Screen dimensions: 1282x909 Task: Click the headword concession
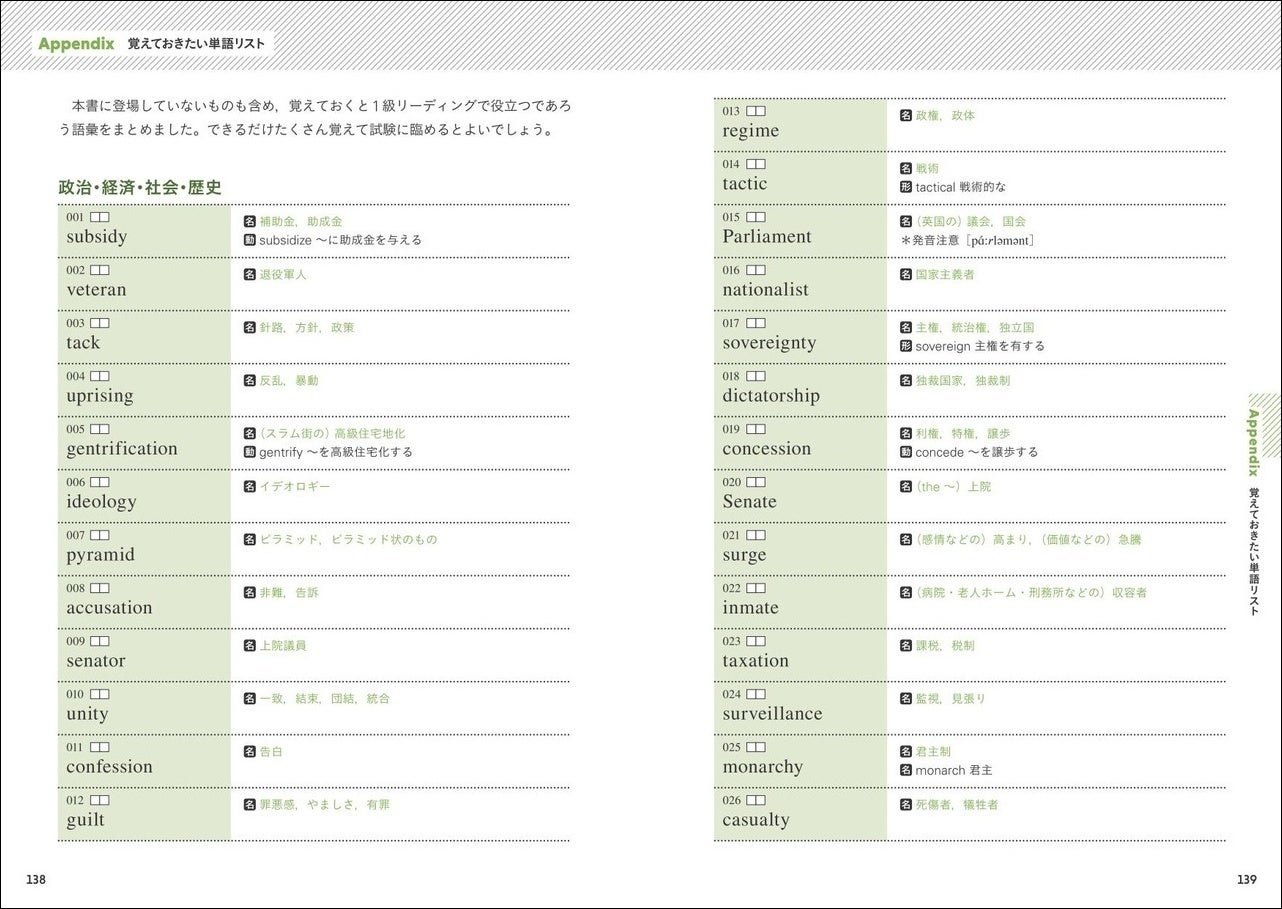pos(767,449)
